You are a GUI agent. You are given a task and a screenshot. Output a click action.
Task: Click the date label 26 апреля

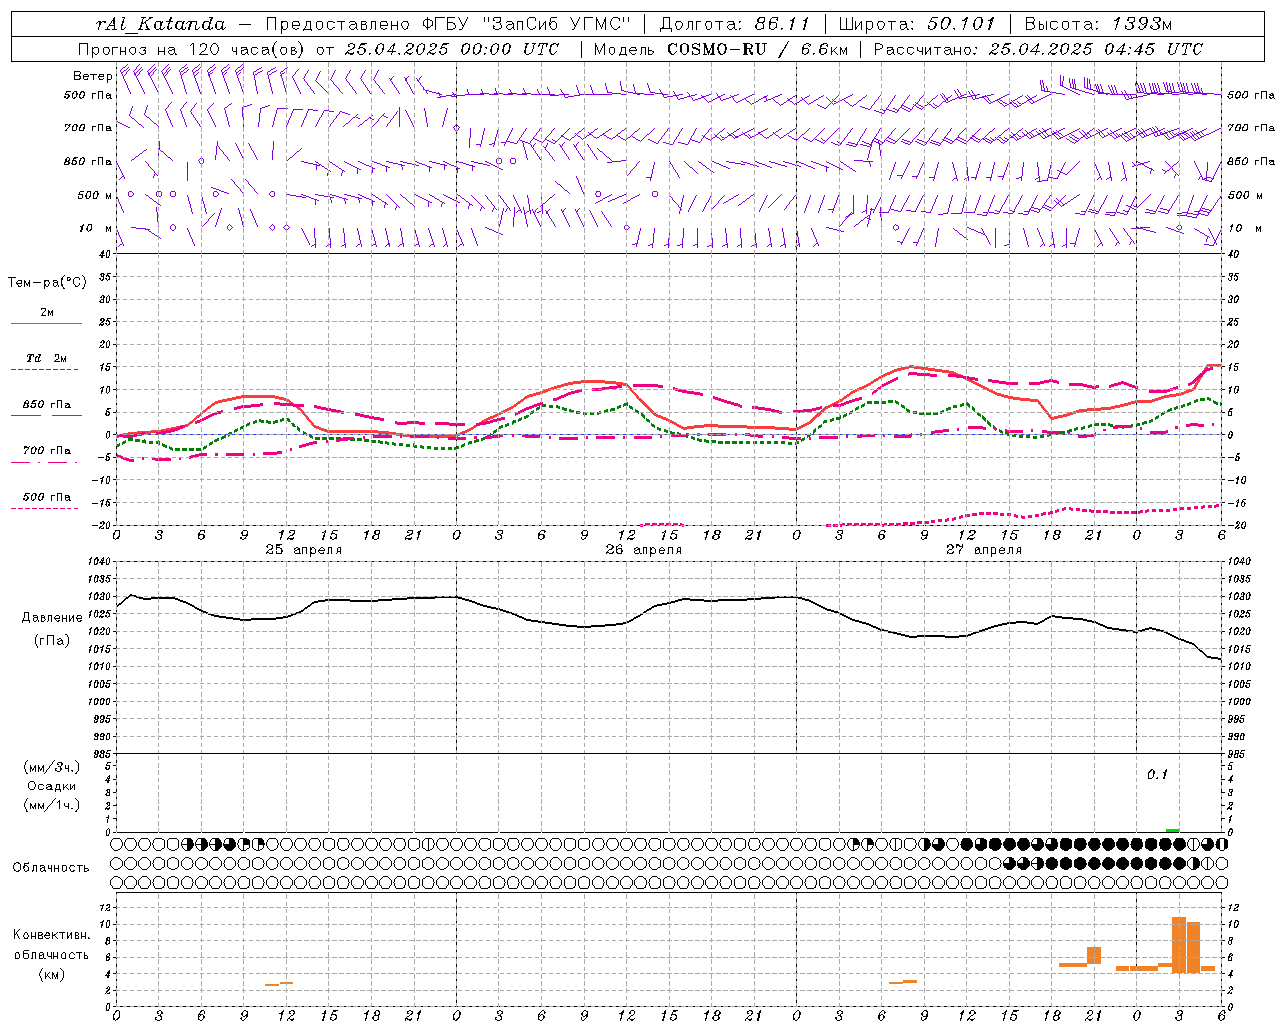coord(643,550)
